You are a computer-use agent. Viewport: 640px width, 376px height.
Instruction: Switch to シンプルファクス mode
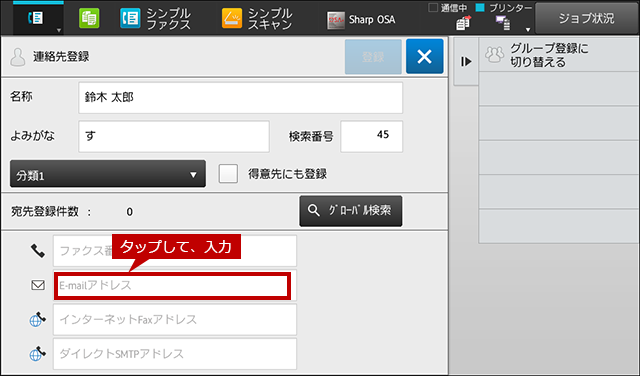[x=155, y=19]
